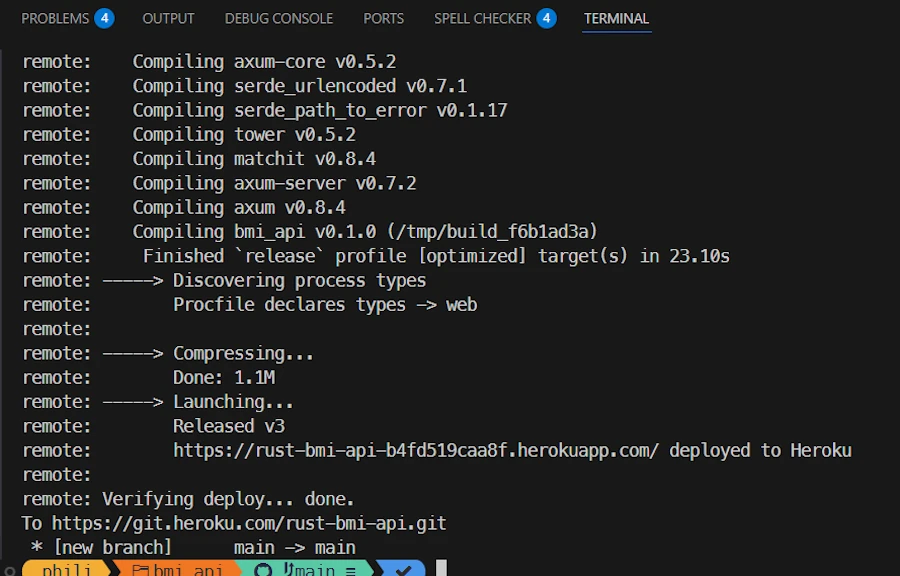Click the /tmp/build_f6b1ad3a path text
This screenshot has height=576, width=900.
point(492,232)
